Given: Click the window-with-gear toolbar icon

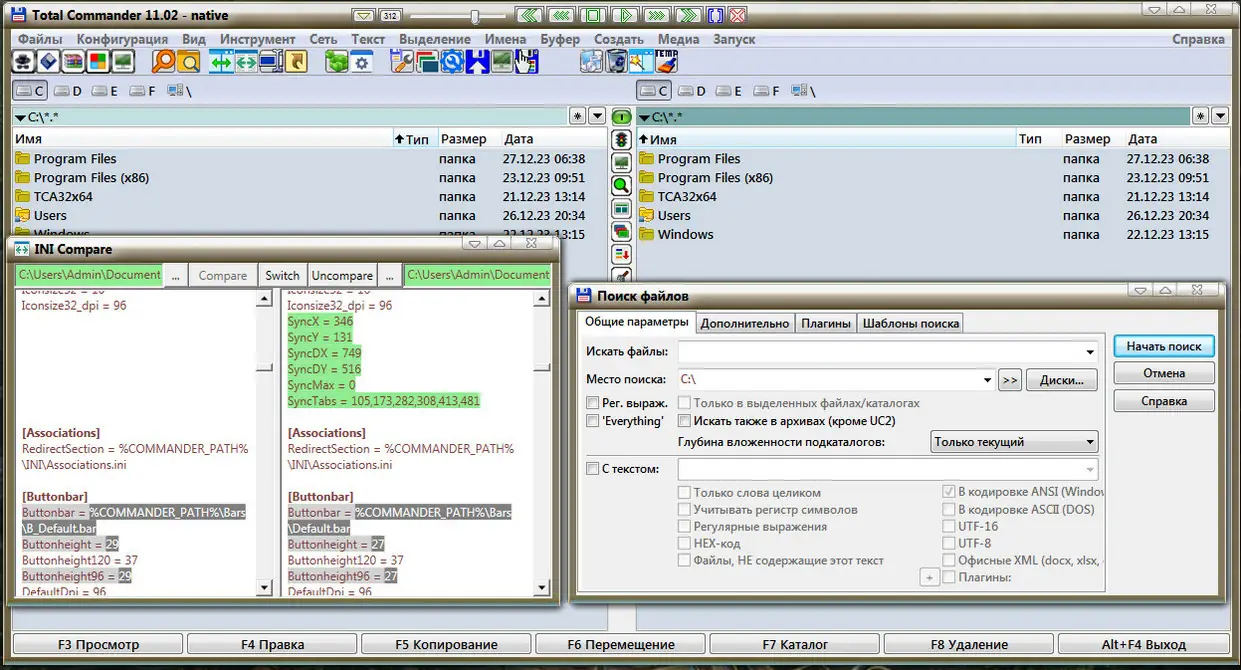Looking at the screenshot, I should (361, 61).
